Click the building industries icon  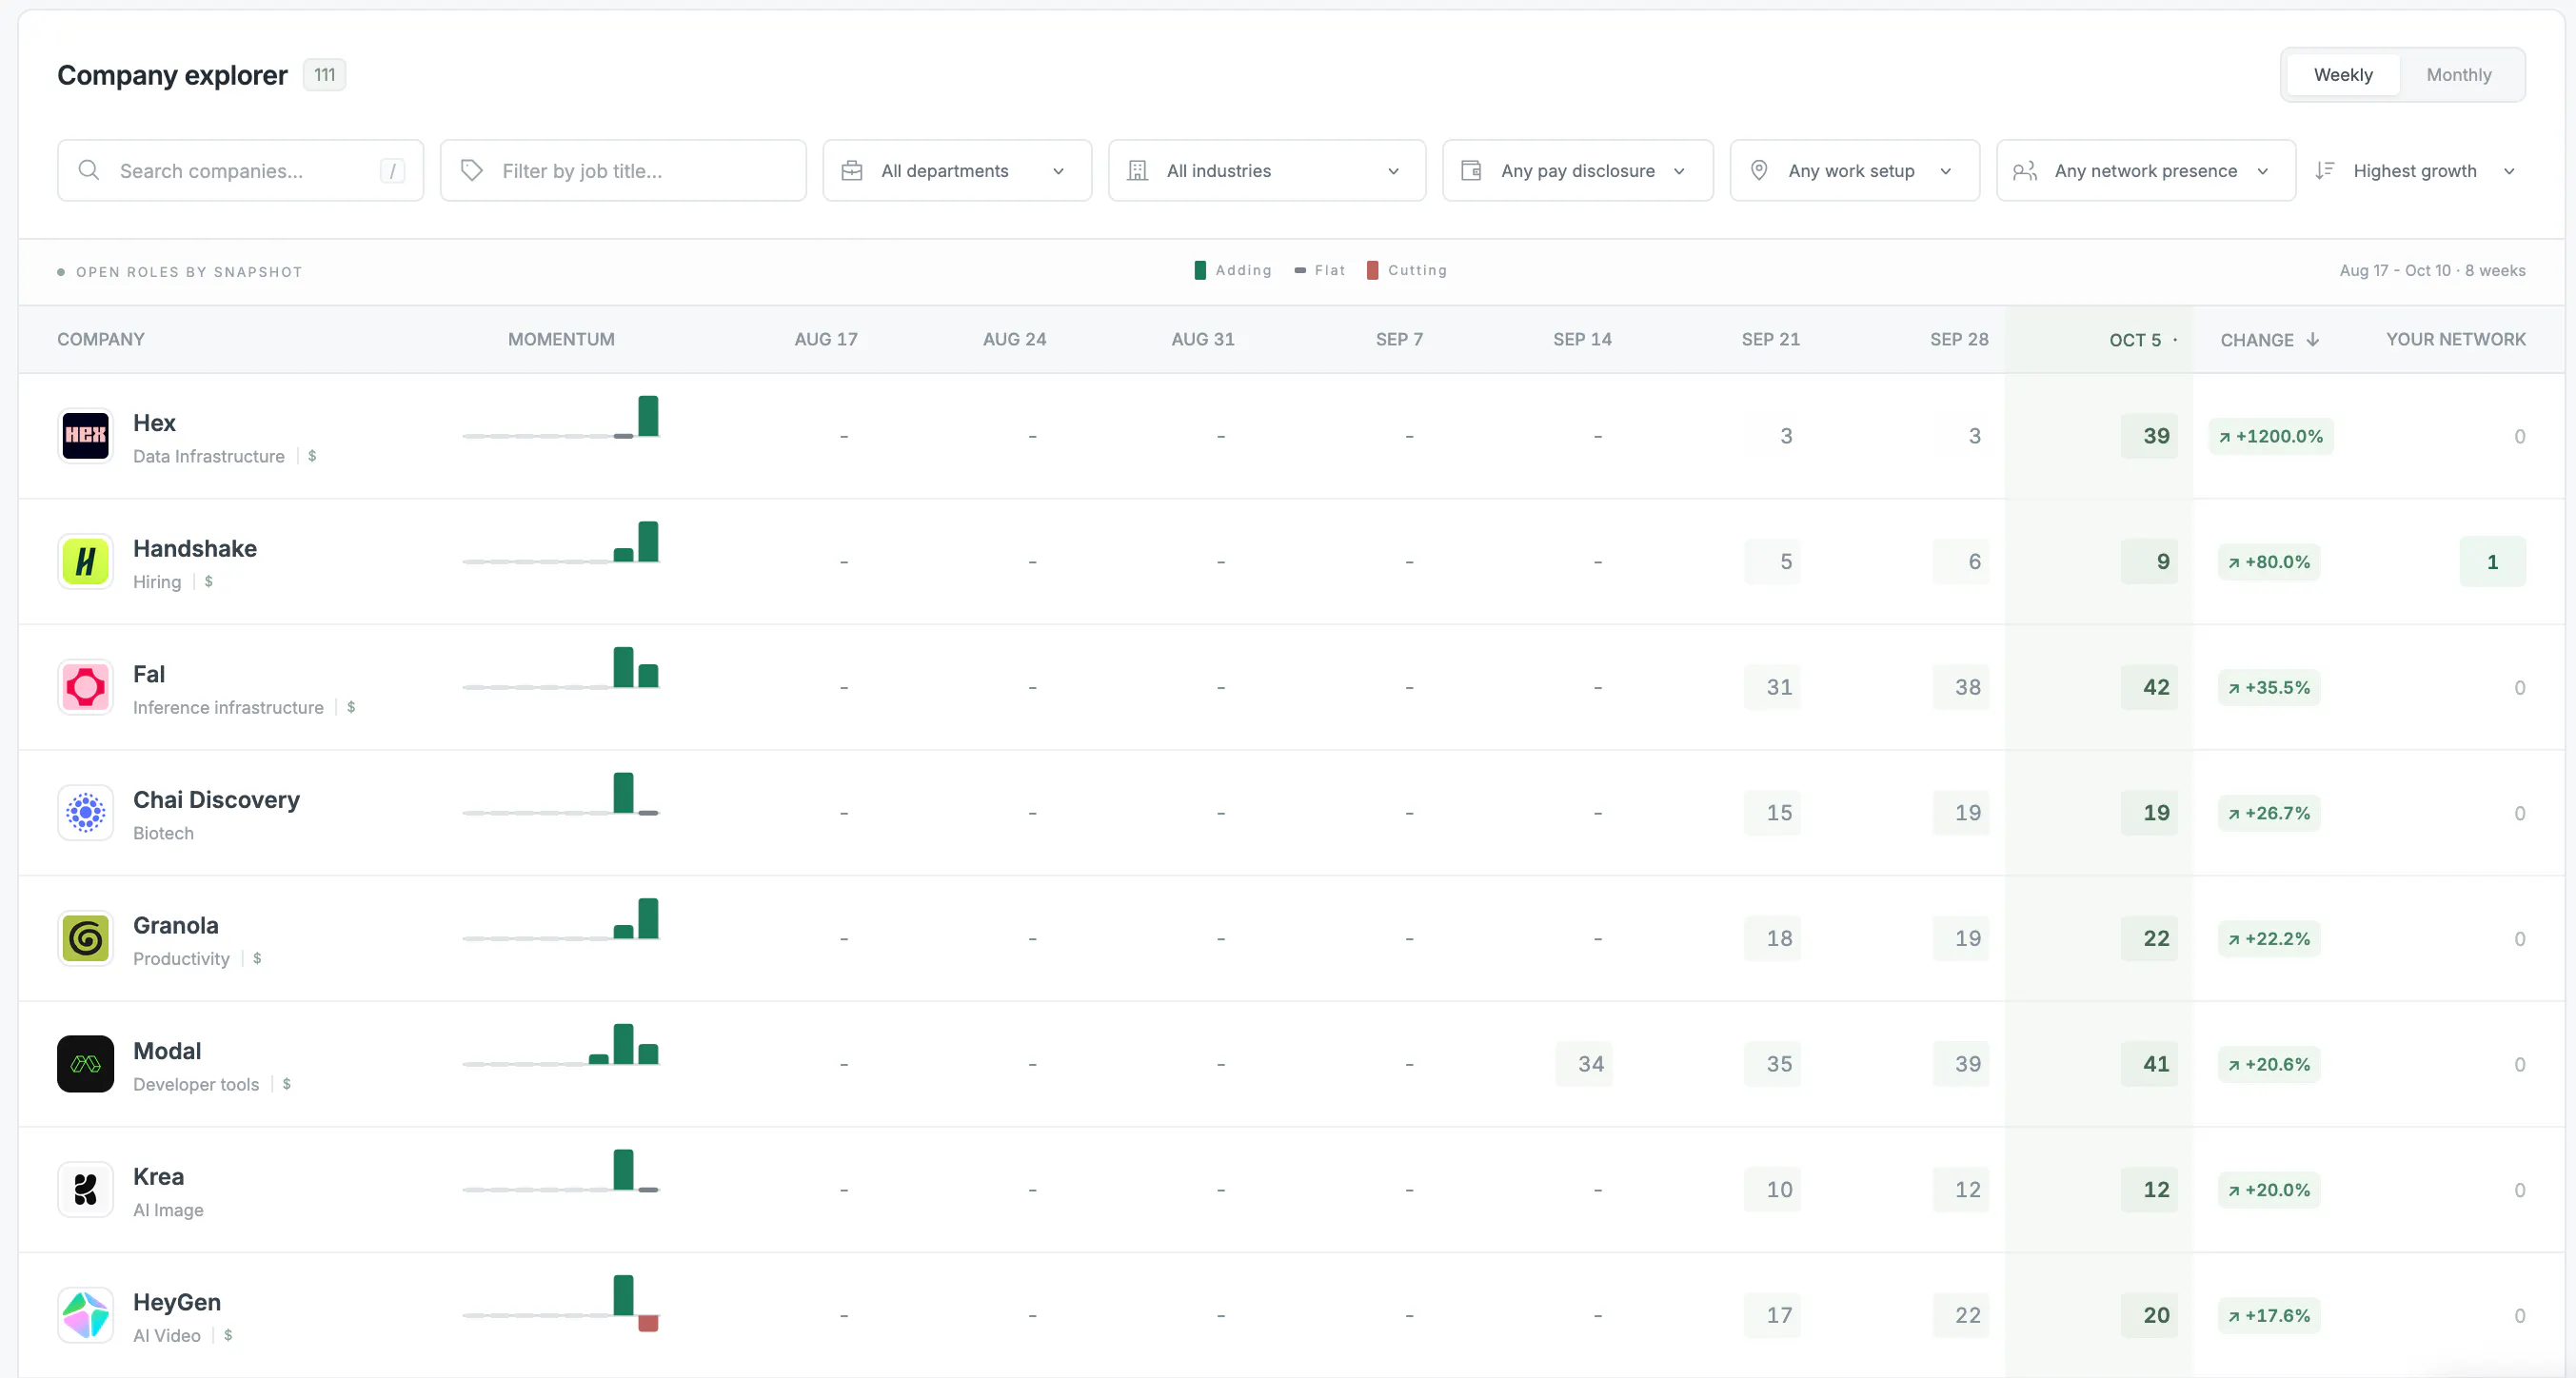coord(1138,171)
